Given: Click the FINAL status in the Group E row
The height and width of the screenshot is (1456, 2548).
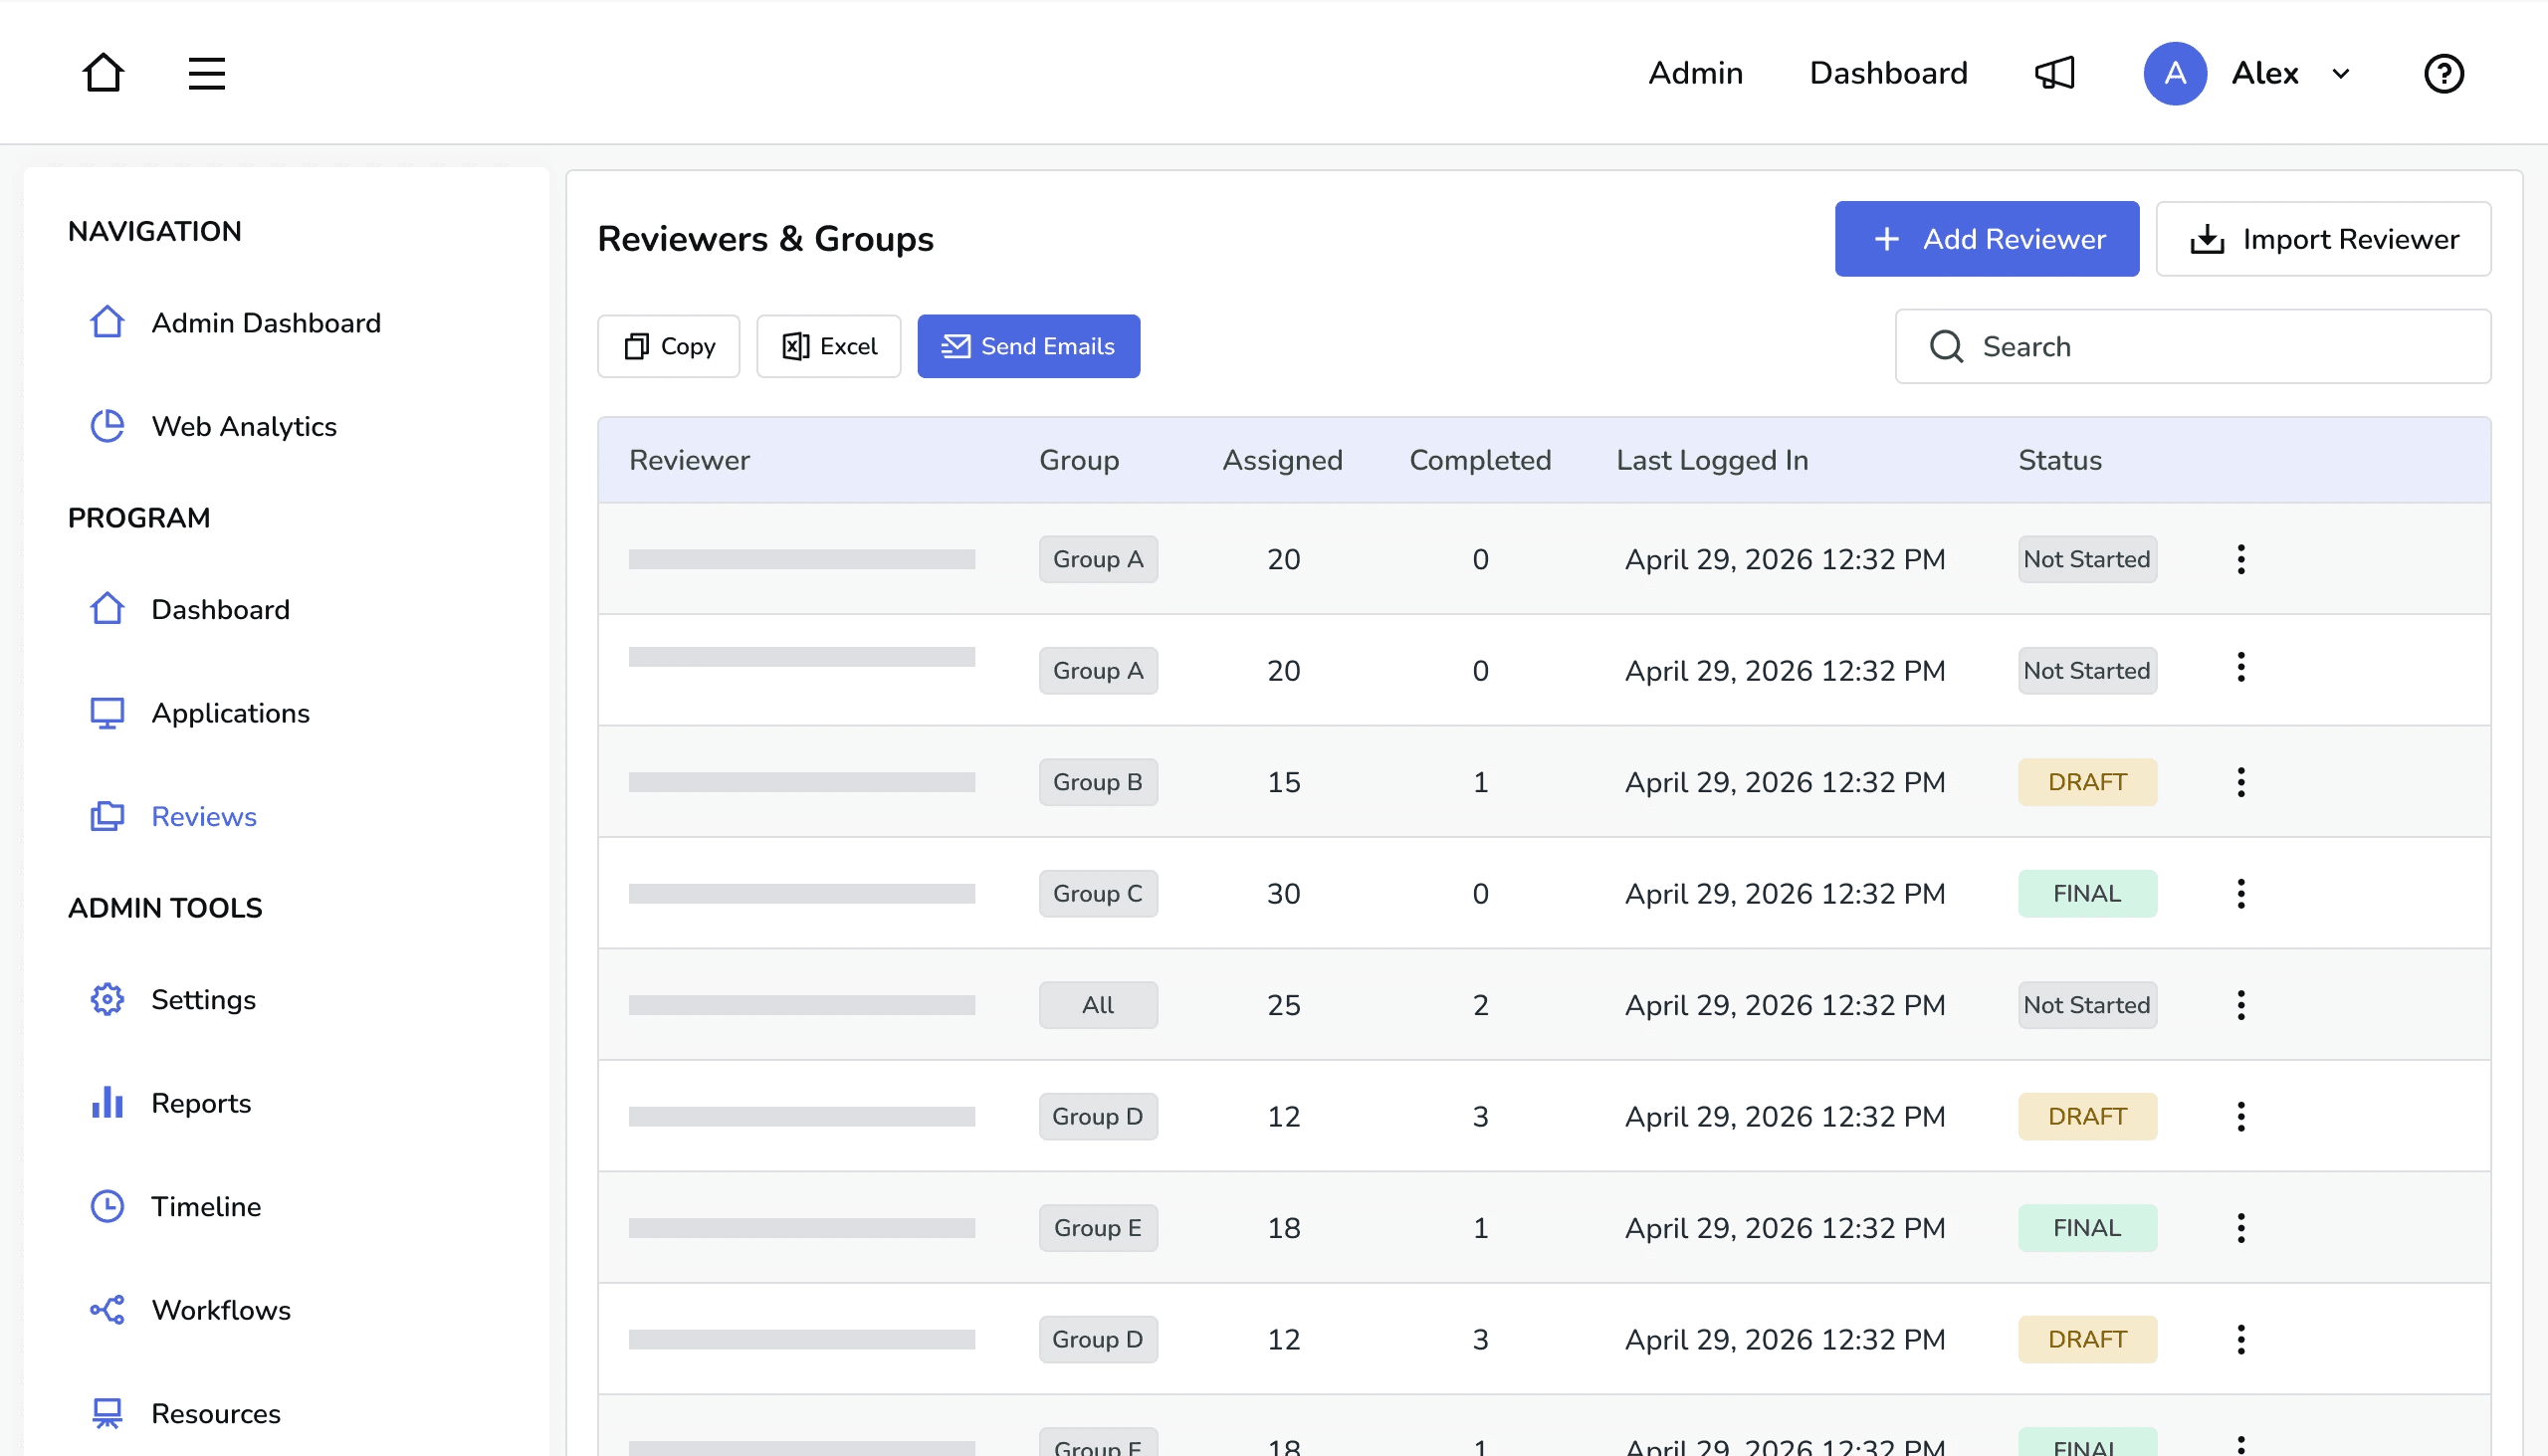Looking at the screenshot, I should pos(2087,1228).
